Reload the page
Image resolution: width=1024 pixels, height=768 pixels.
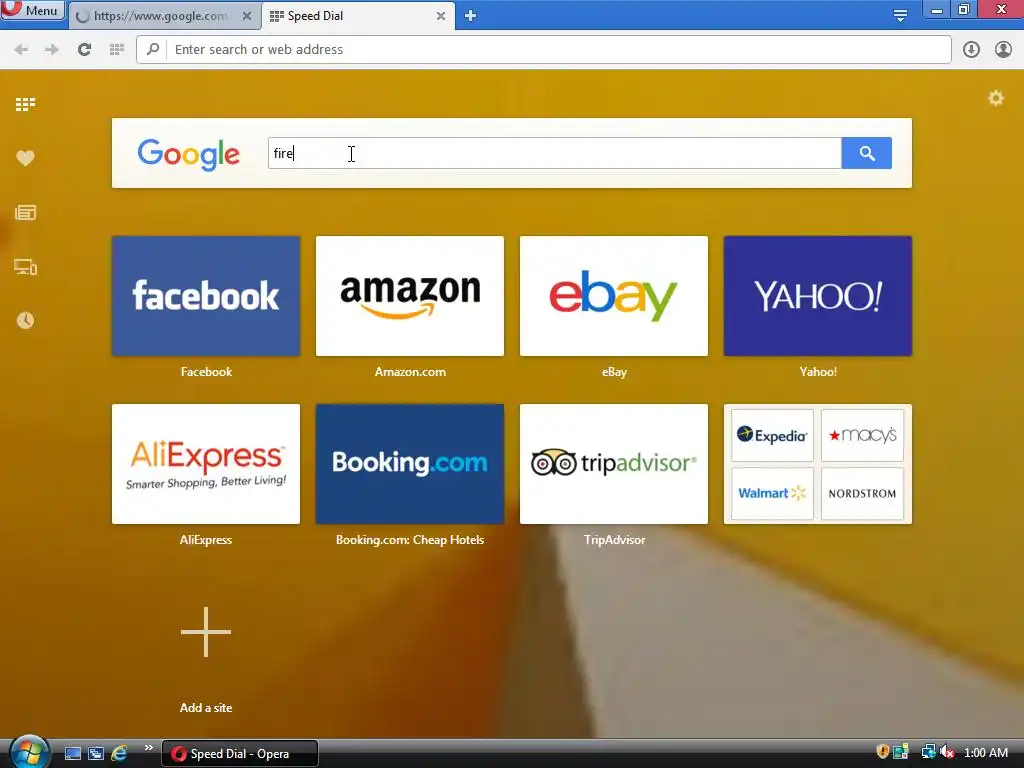click(x=84, y=50)
